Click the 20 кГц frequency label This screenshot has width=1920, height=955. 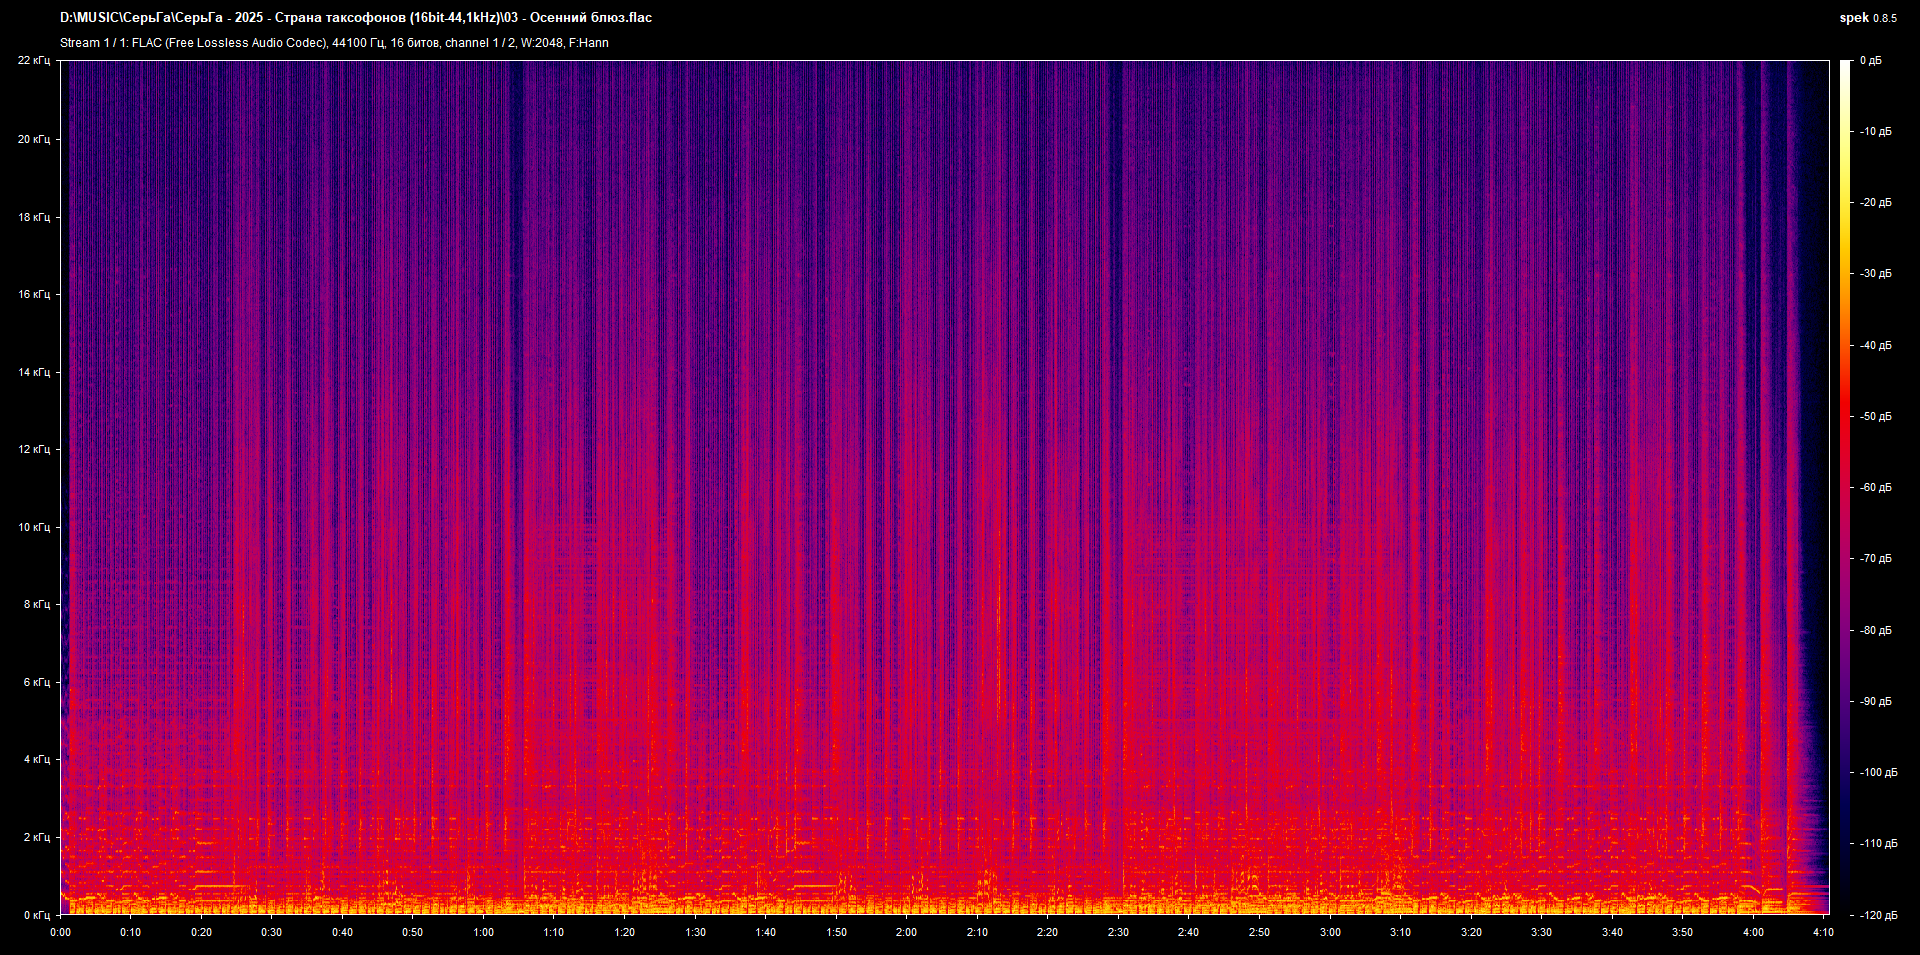pos(34,139)
